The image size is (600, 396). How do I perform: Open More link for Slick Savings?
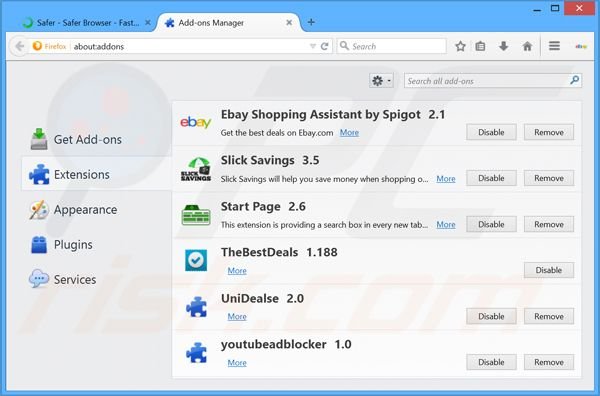click(446, 179)
